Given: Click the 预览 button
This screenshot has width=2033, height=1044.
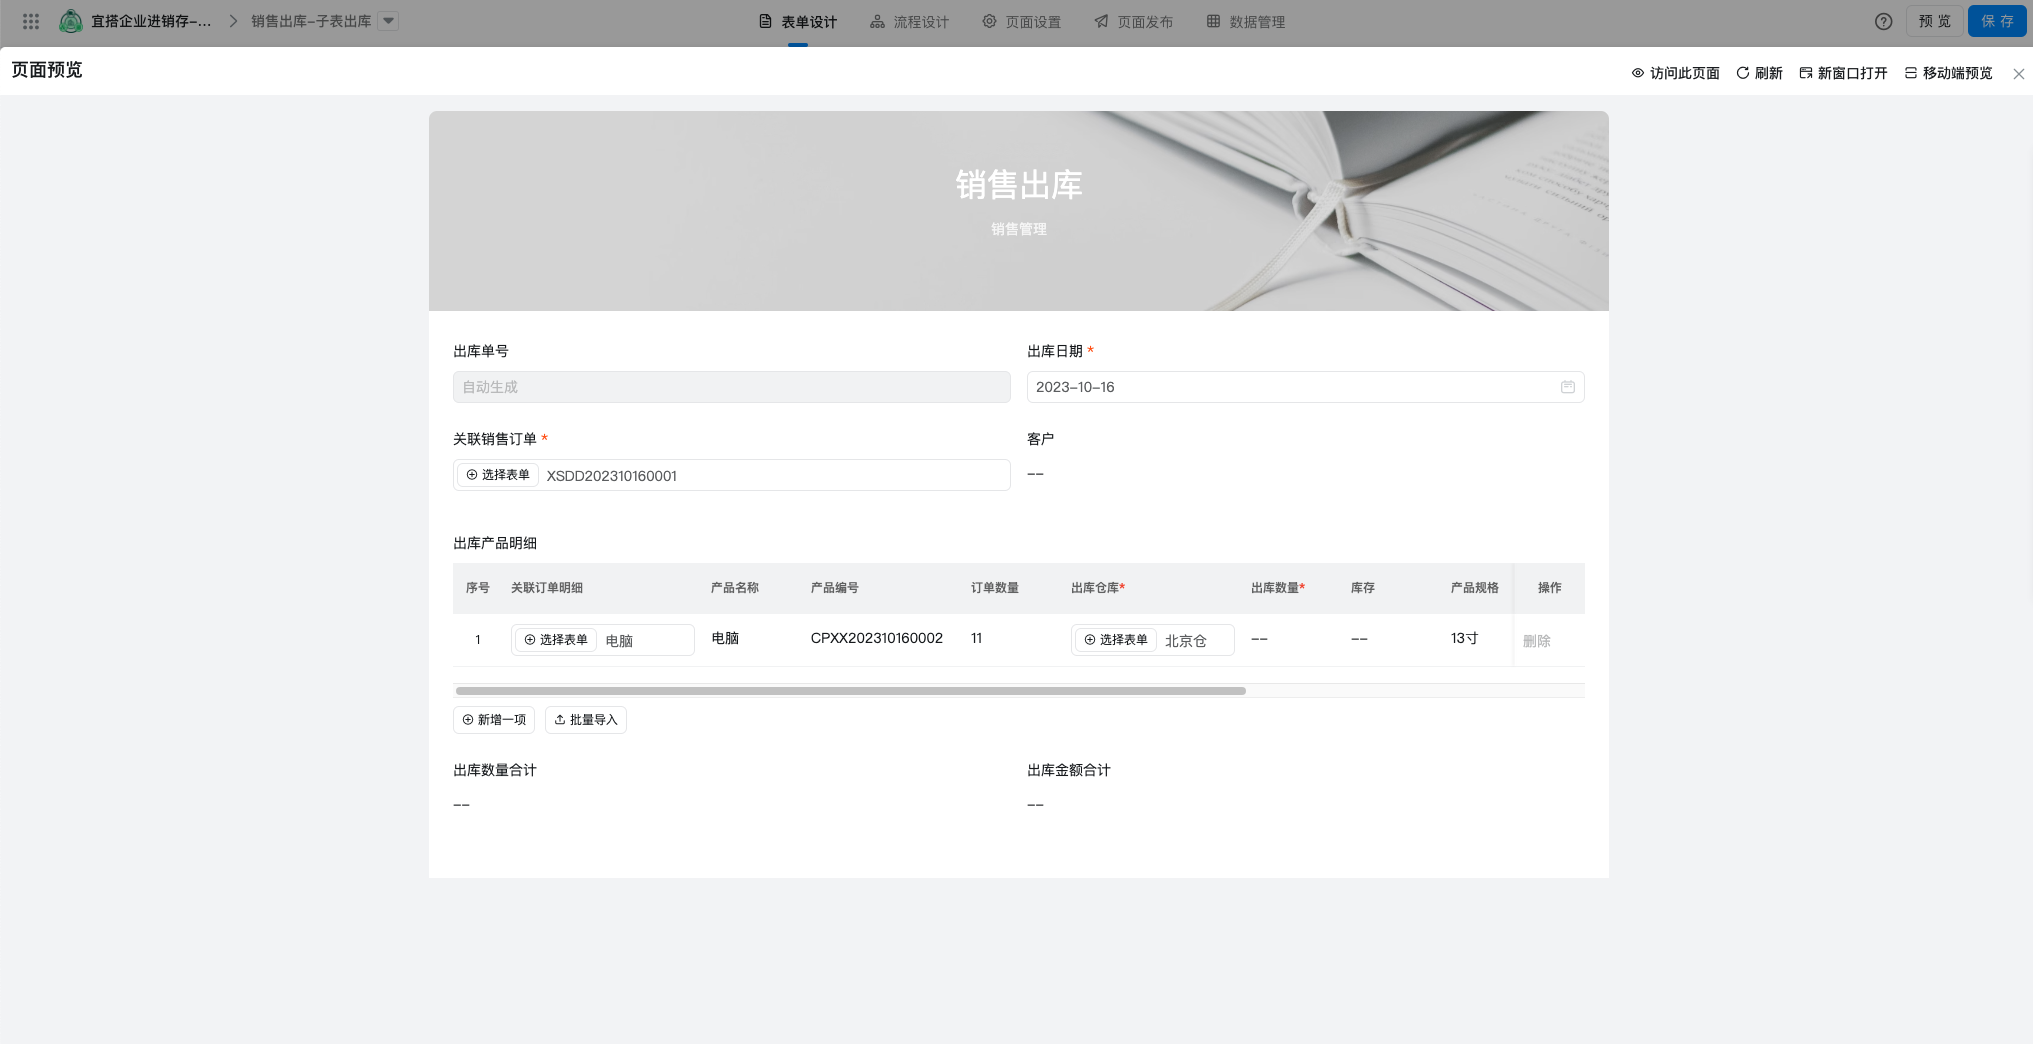Looking at the screenshot, I should pos(1934,21).
